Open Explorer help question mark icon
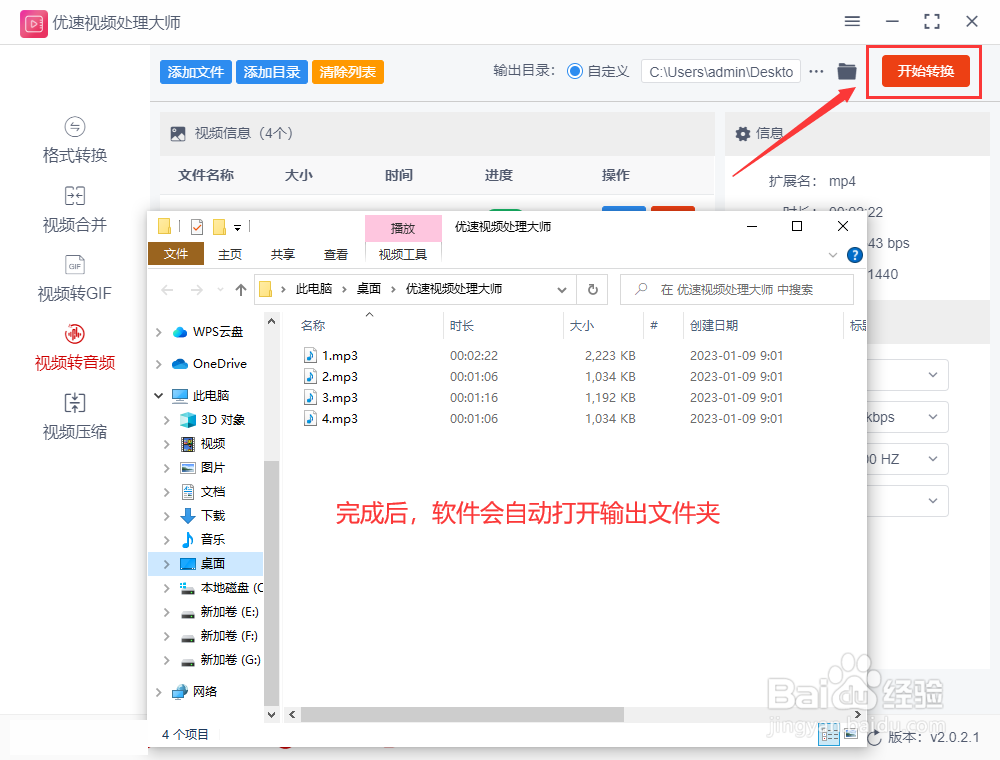The width and height of the screenshot is (1000, 760). tap(855, 255)
